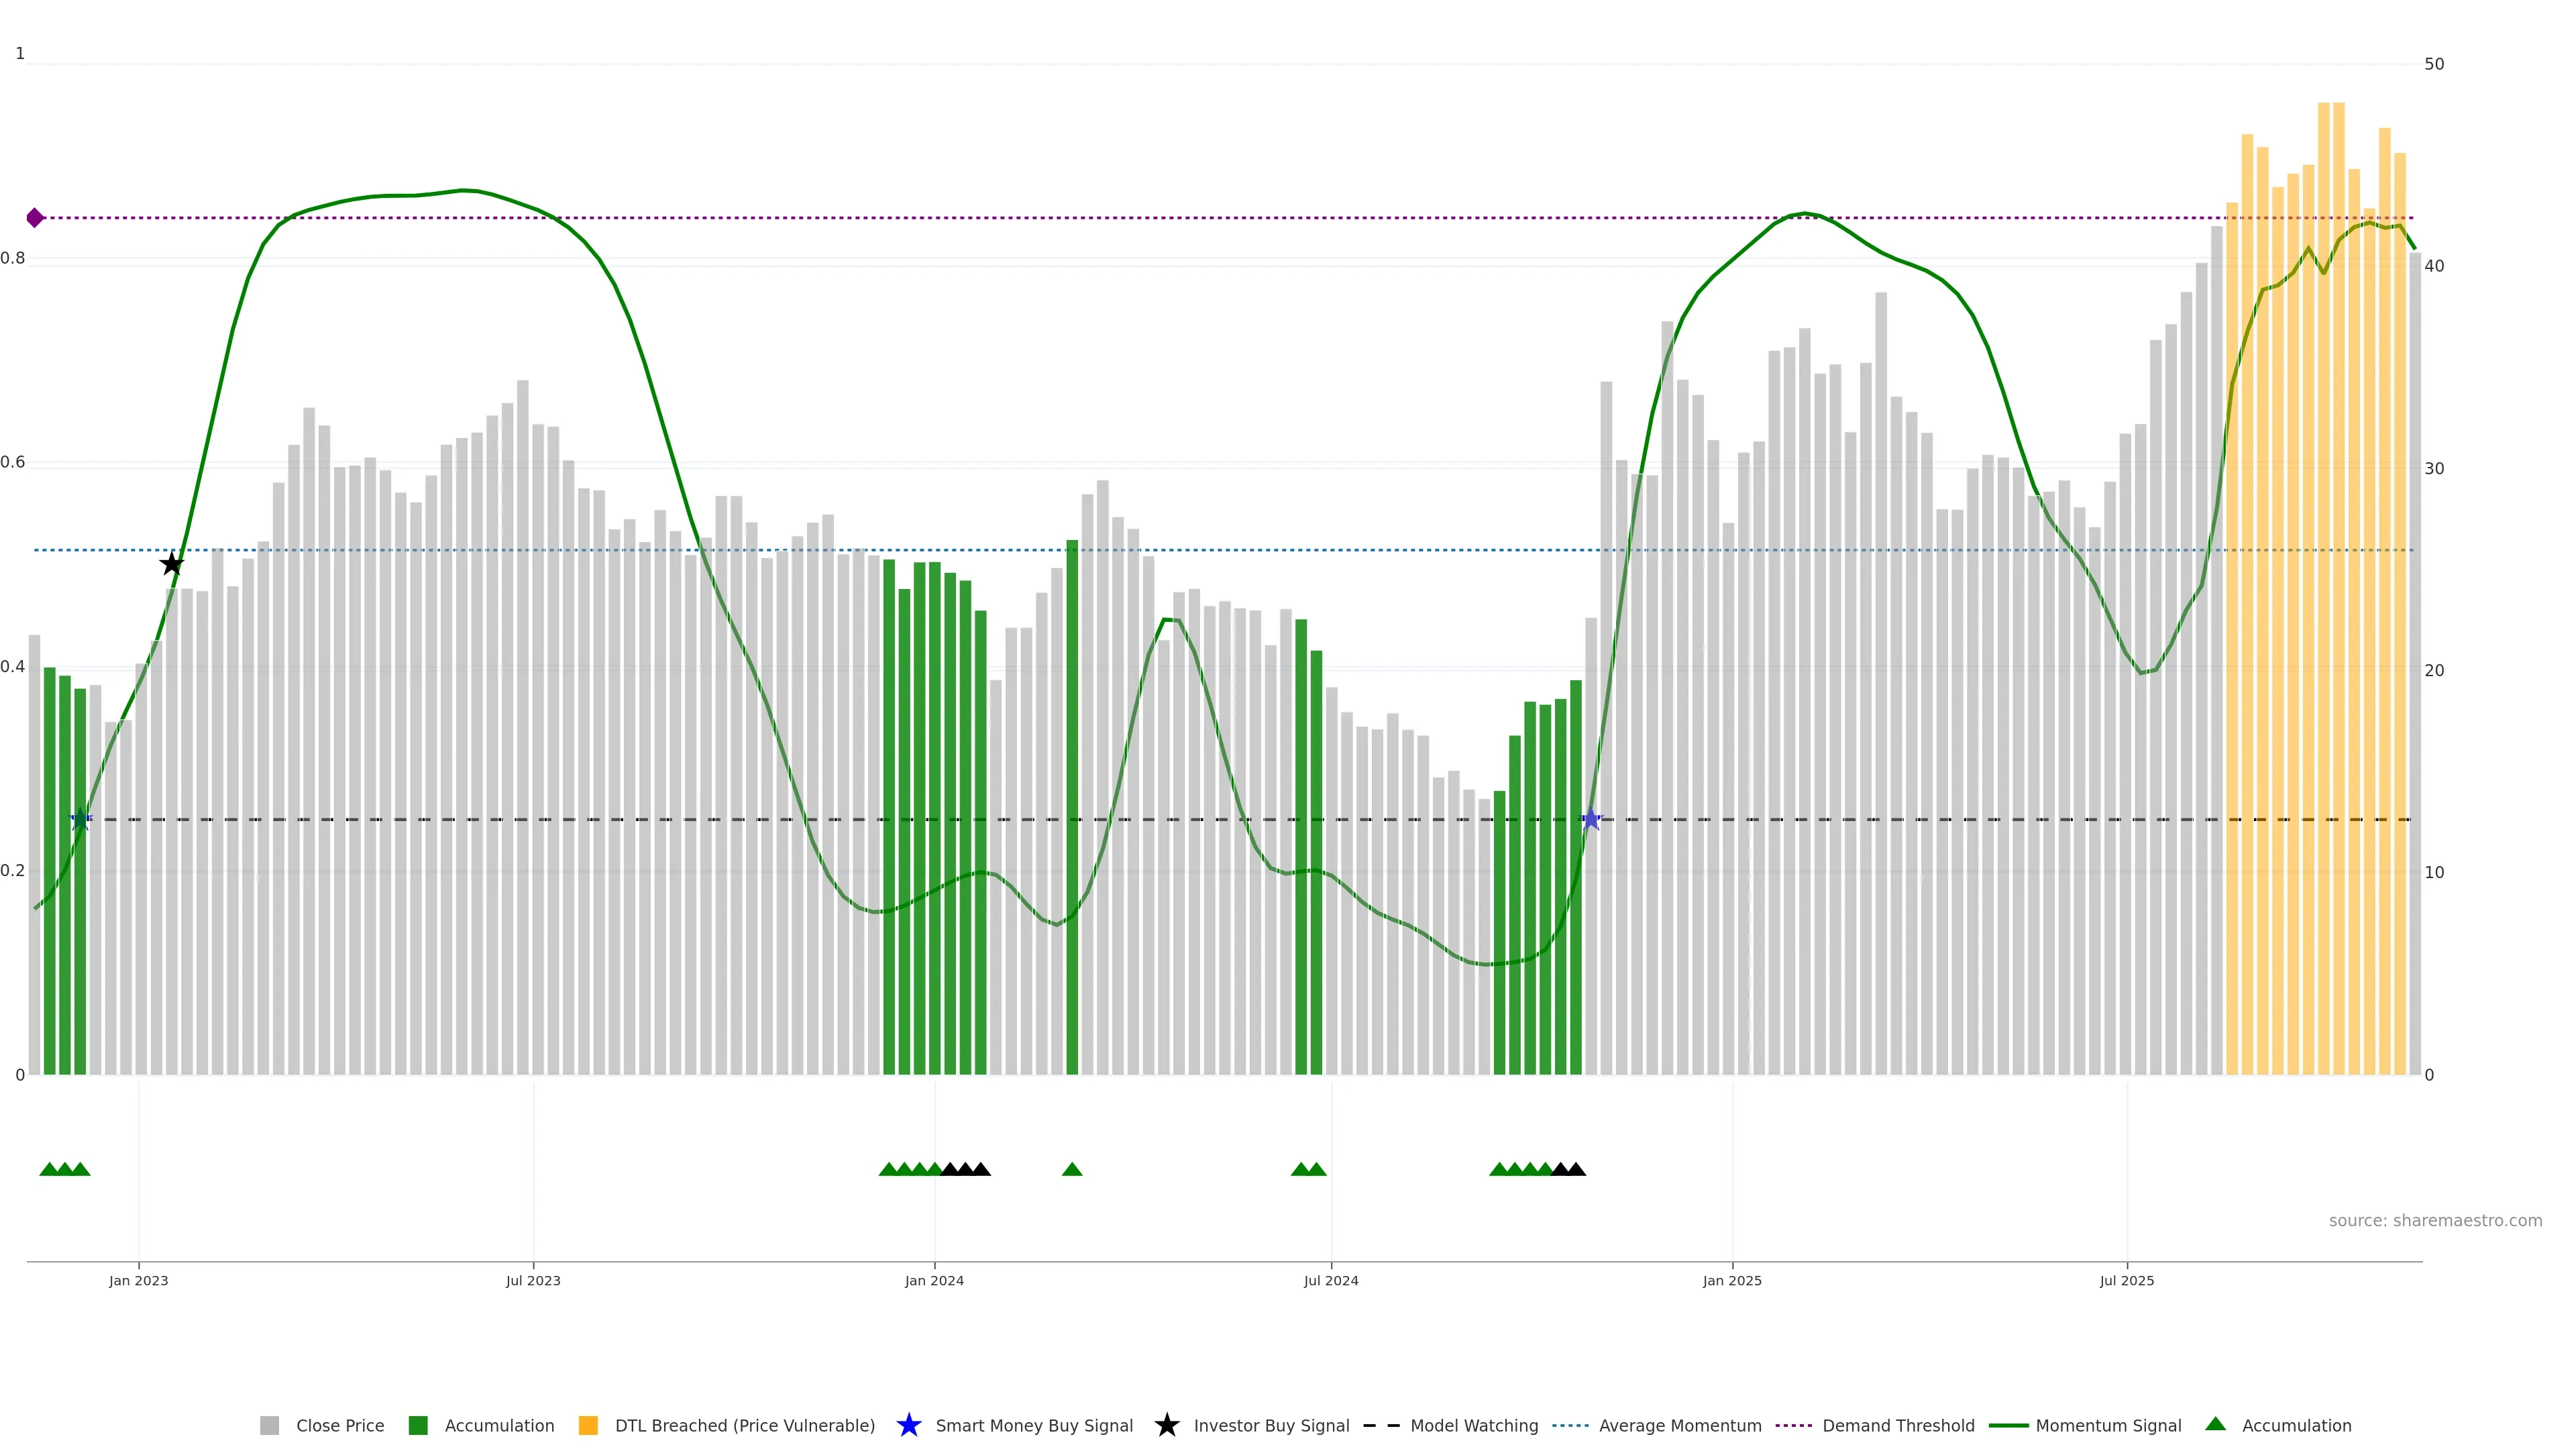Click green Accumulation triangle icon in legend
2576x1449 pixels.
click(x=2216, y=1424)
